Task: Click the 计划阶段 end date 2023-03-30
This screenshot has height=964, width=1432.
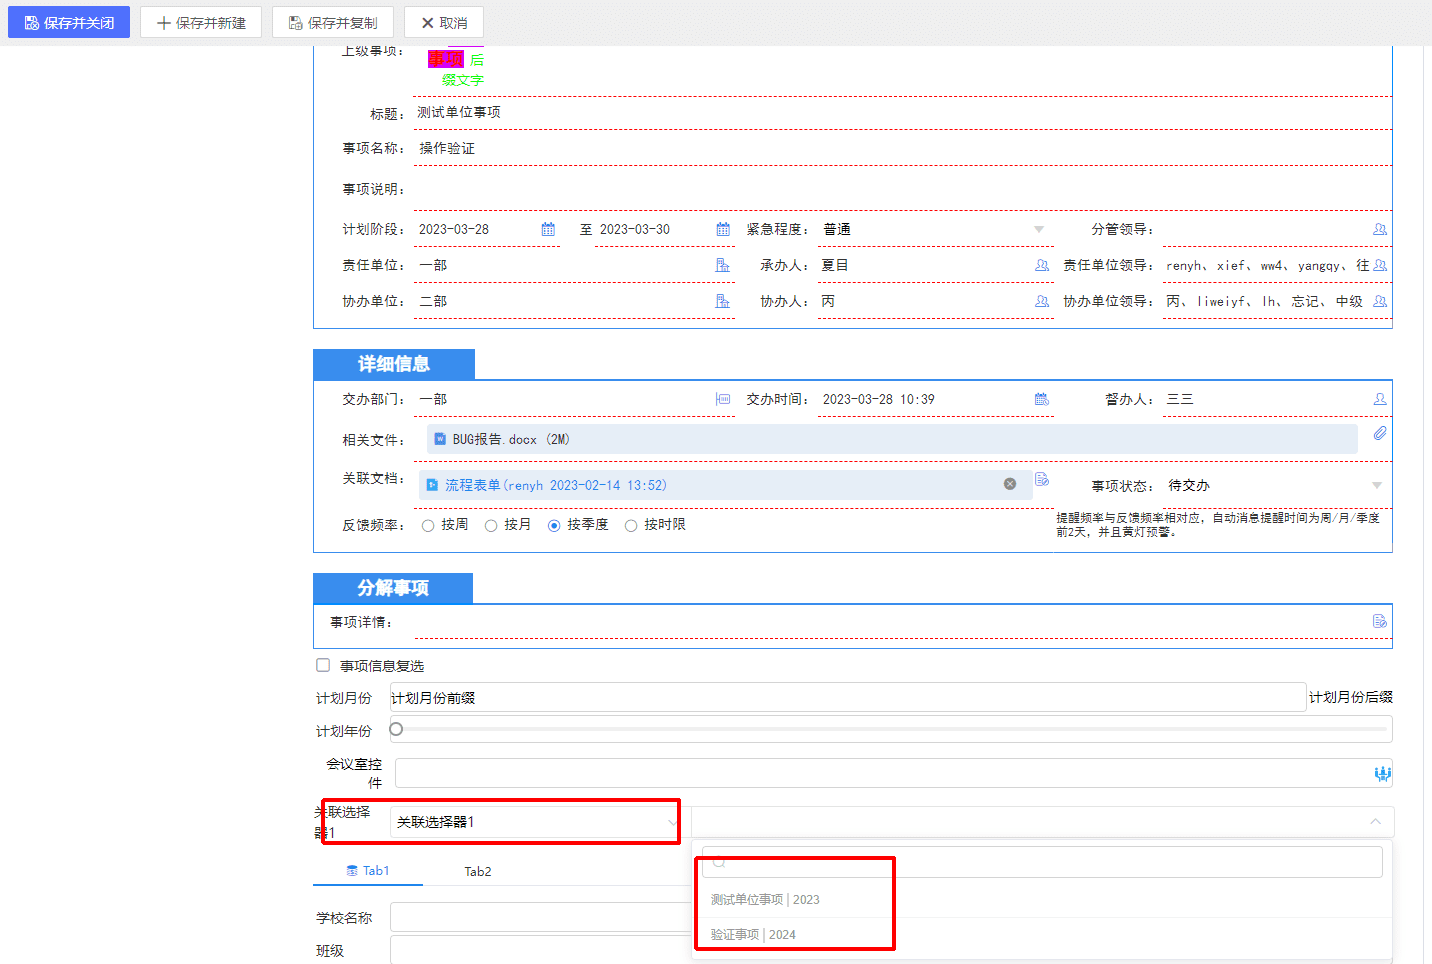Action: point(635,229)
